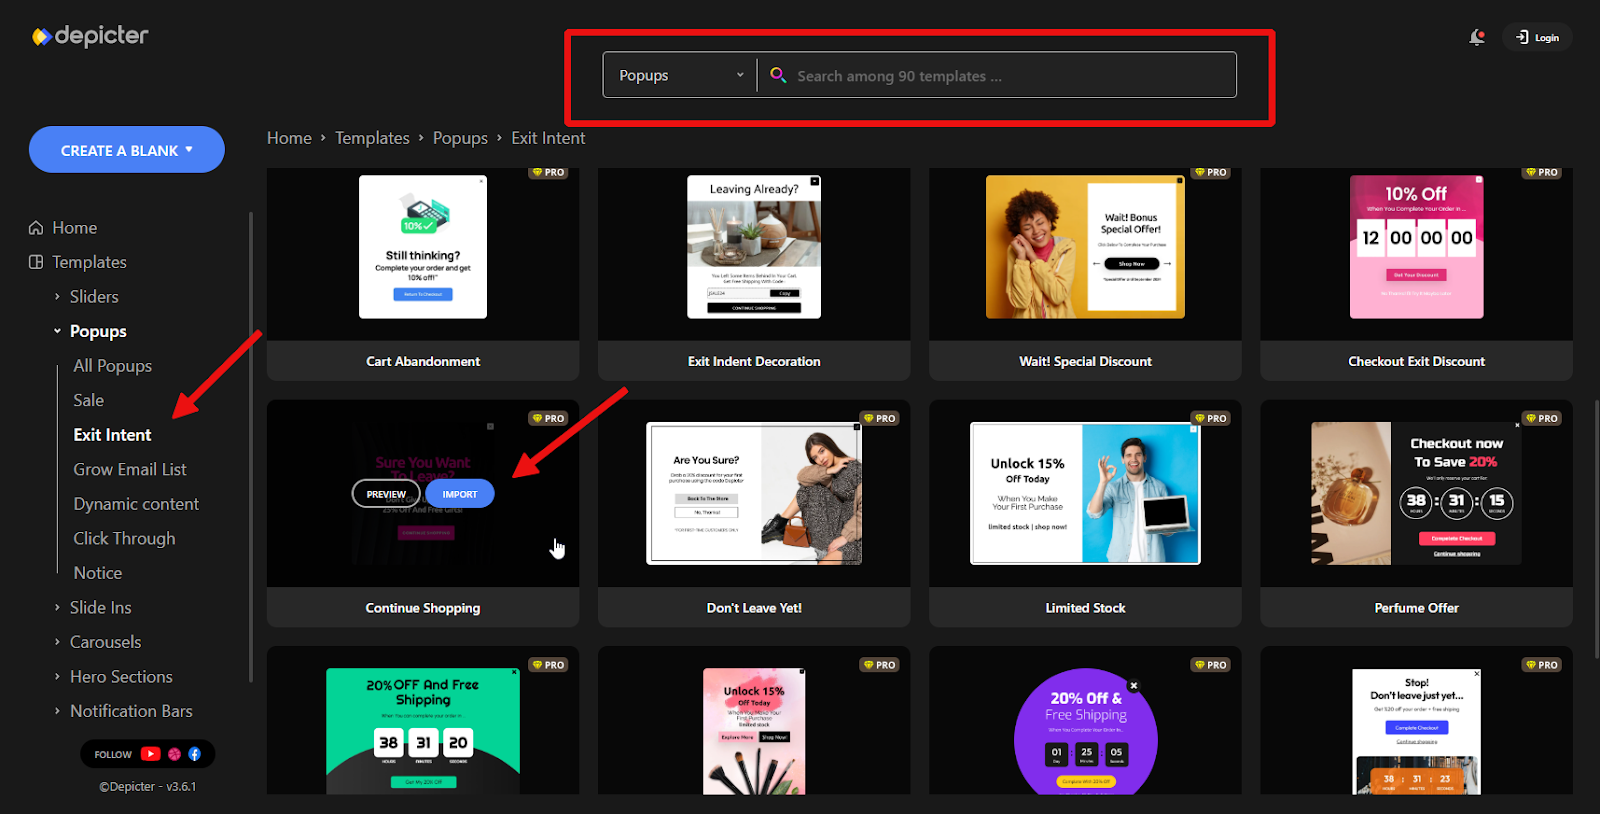Open Depicter Dribbble icon
The image size is (1600, 814).
pos(174,754)
